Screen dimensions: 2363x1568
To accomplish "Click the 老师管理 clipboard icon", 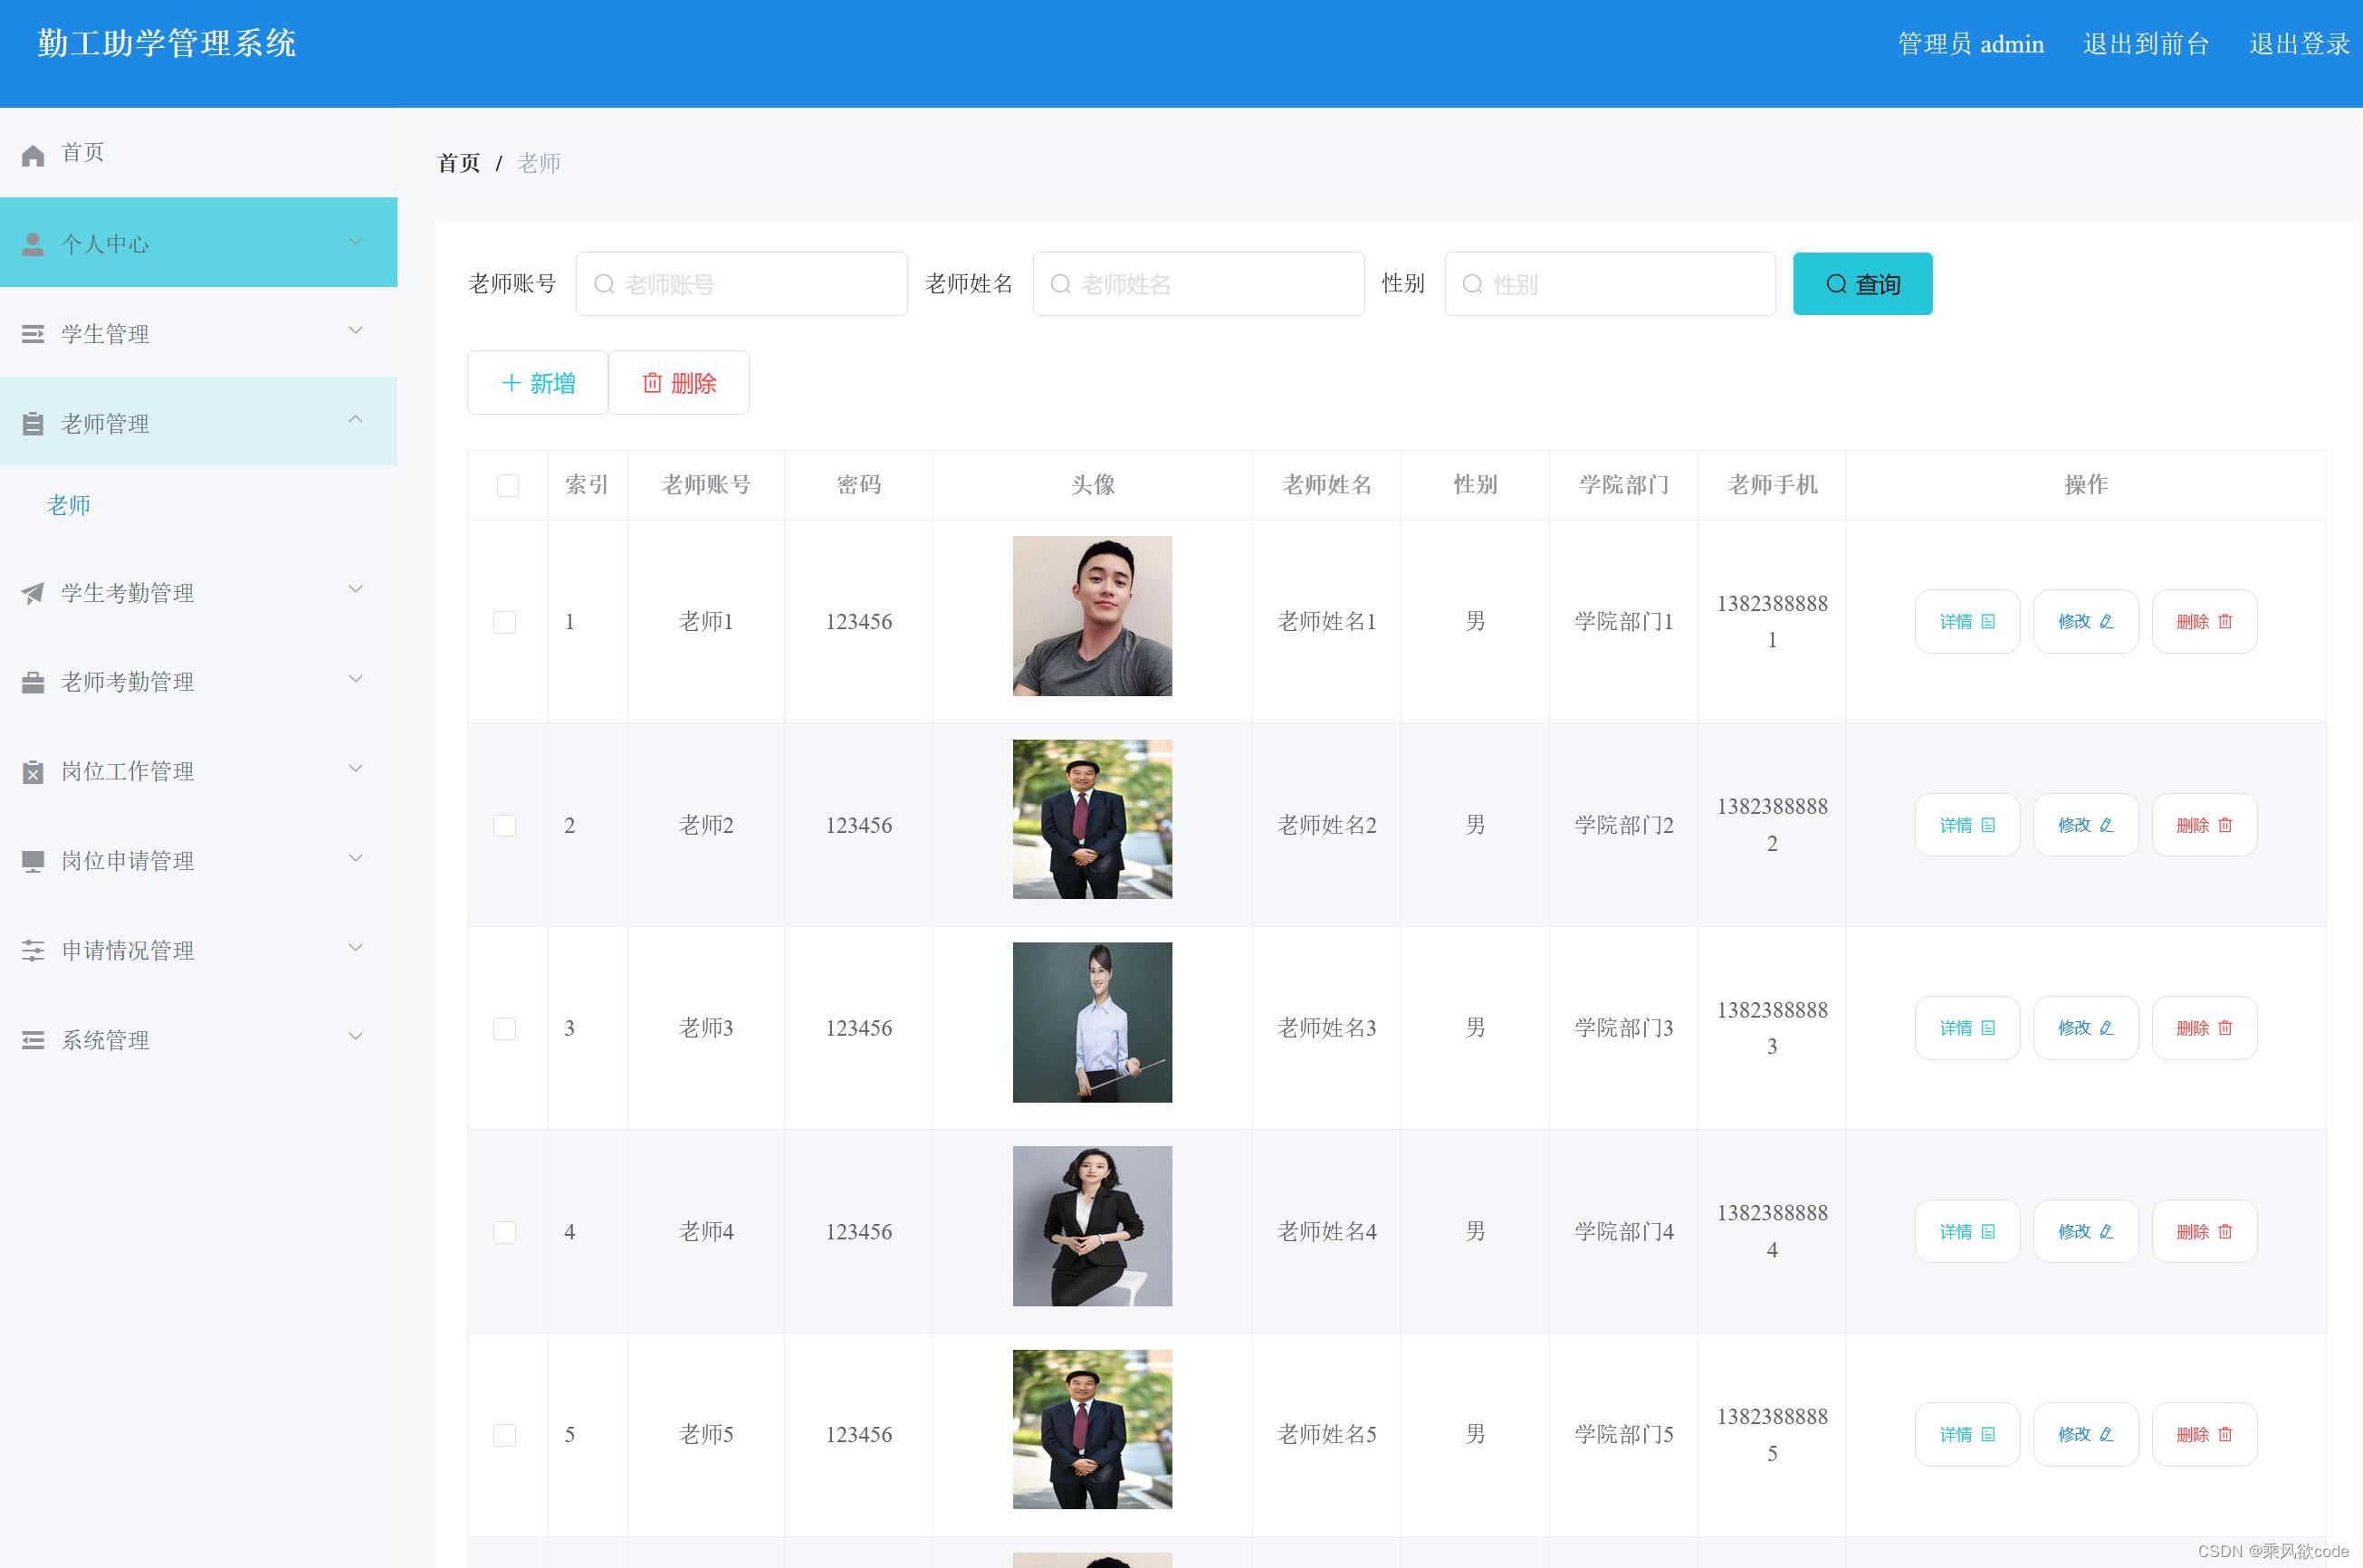I will click(x=33, y=422).
